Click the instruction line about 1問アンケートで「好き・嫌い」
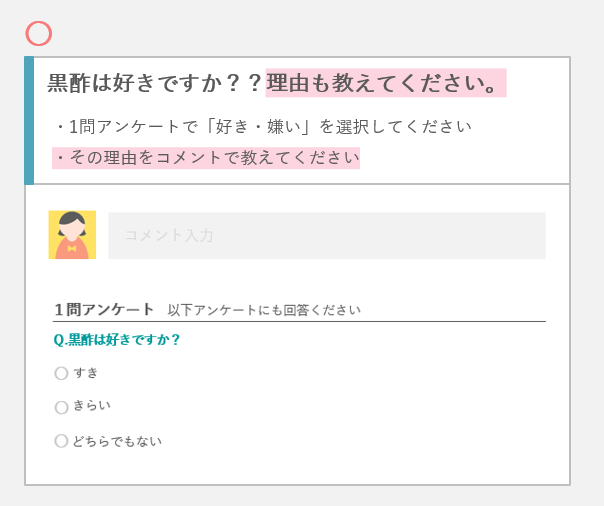 (x=263, y=126)
